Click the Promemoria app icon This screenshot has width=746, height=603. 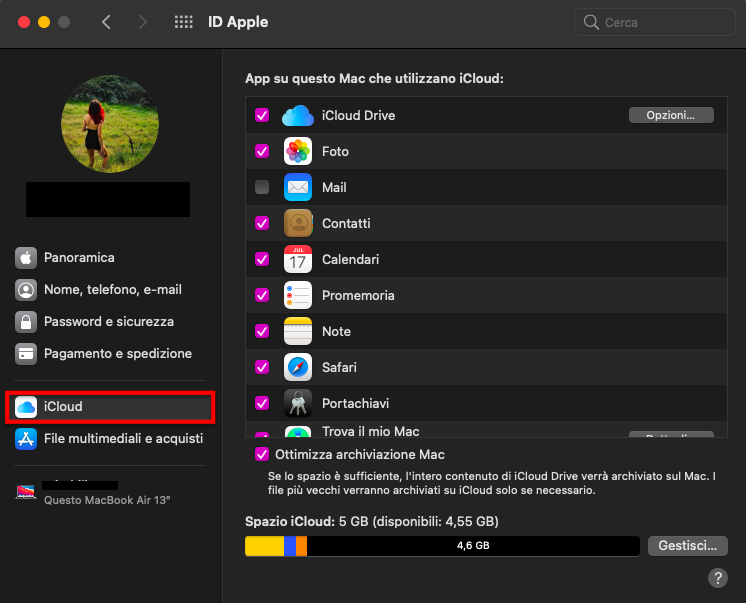click(x=298, y=295)
